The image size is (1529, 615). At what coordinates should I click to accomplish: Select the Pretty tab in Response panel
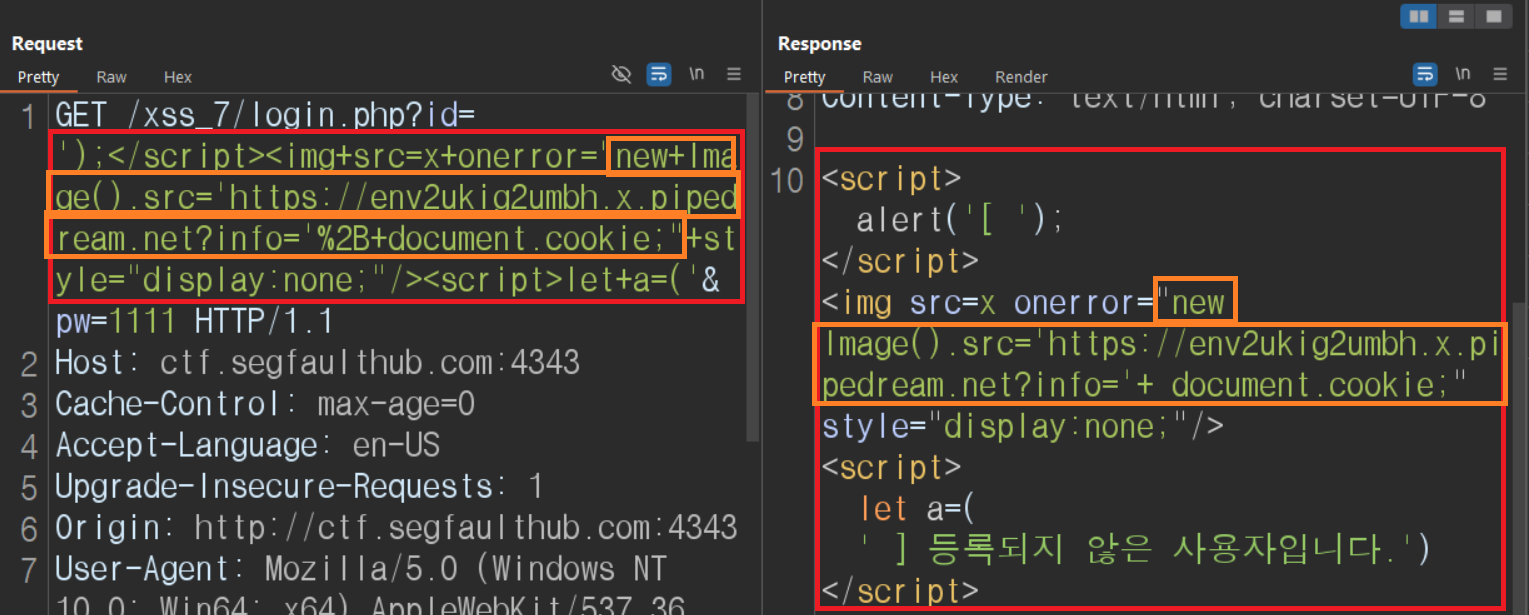804,77
